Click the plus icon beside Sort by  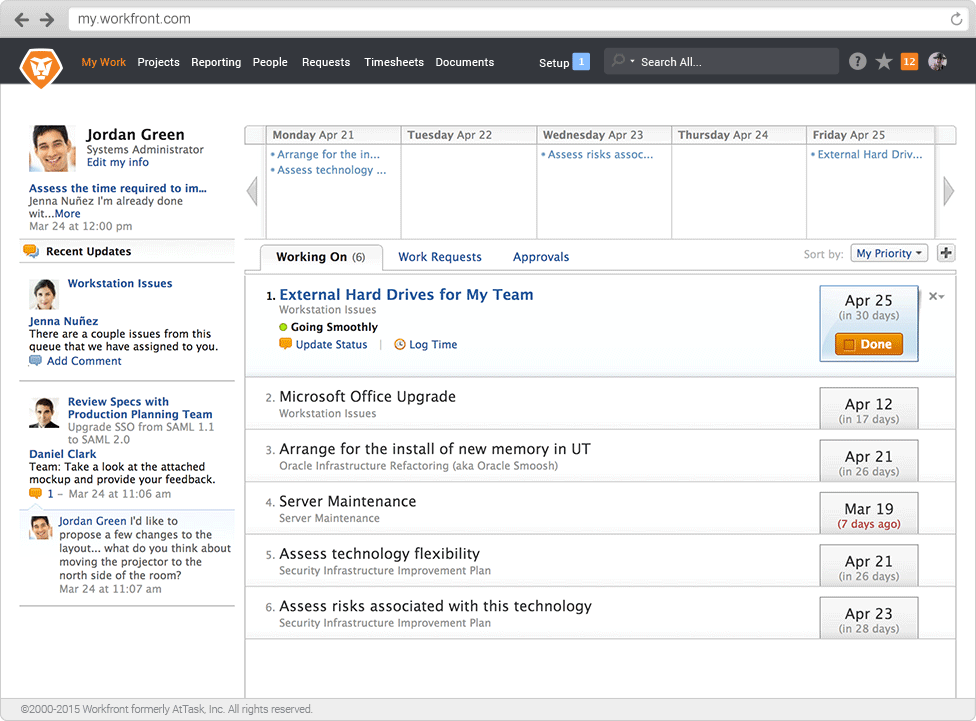(945, 254)
